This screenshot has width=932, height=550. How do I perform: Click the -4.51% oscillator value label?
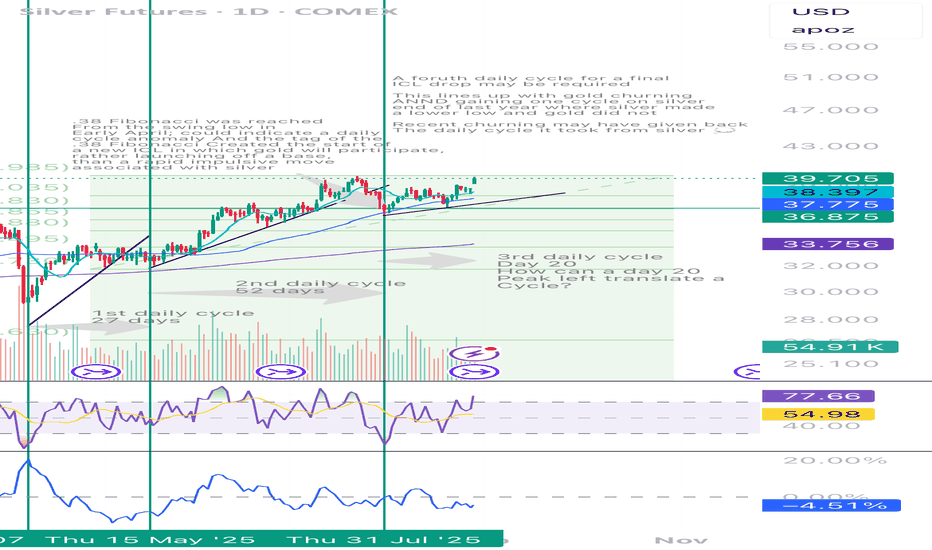(831, 505)
